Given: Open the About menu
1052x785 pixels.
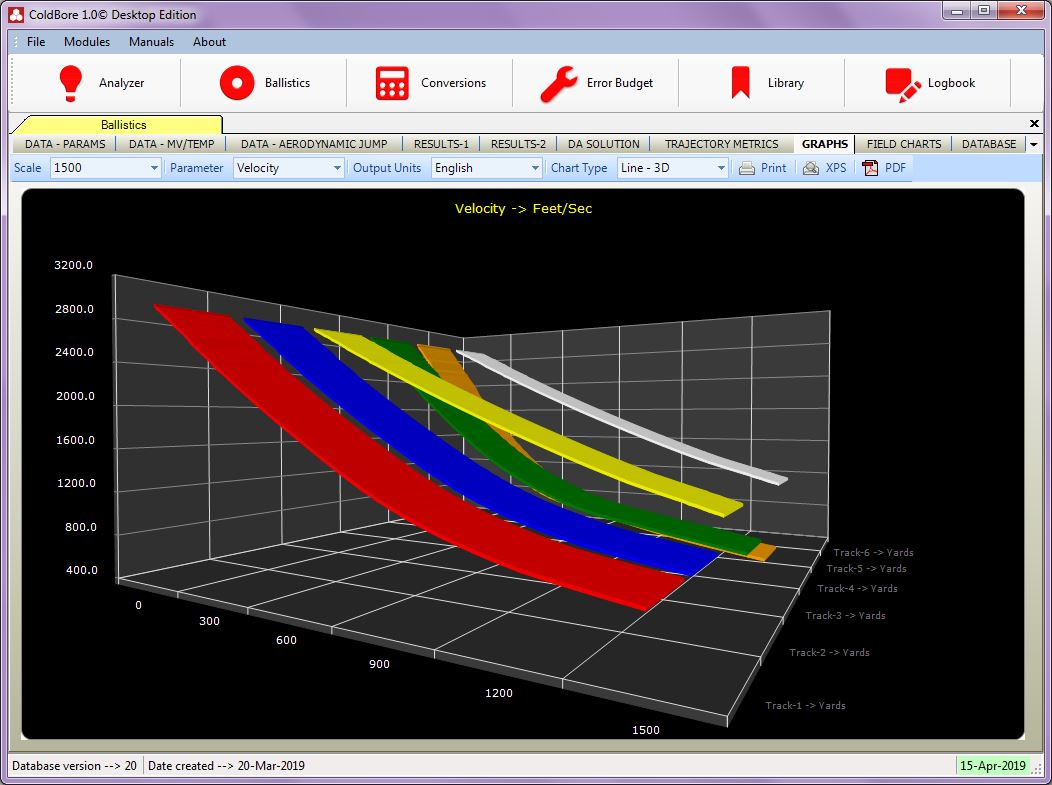Looking at the screenshot, I should point(209,42).
